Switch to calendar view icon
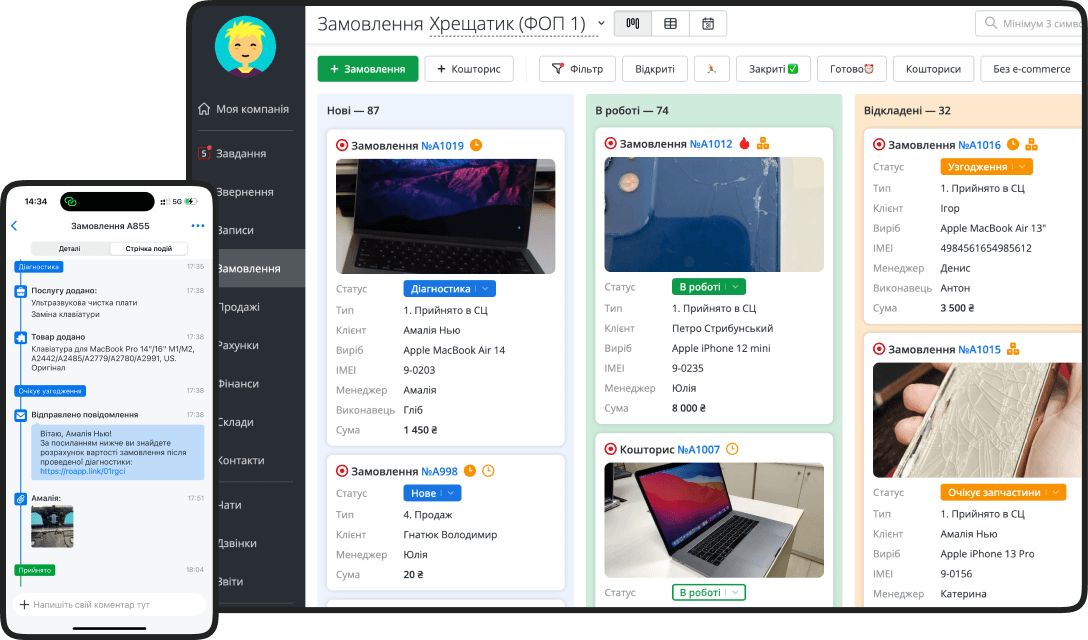This screenshot has width=1088, height=640. (708, 24)
